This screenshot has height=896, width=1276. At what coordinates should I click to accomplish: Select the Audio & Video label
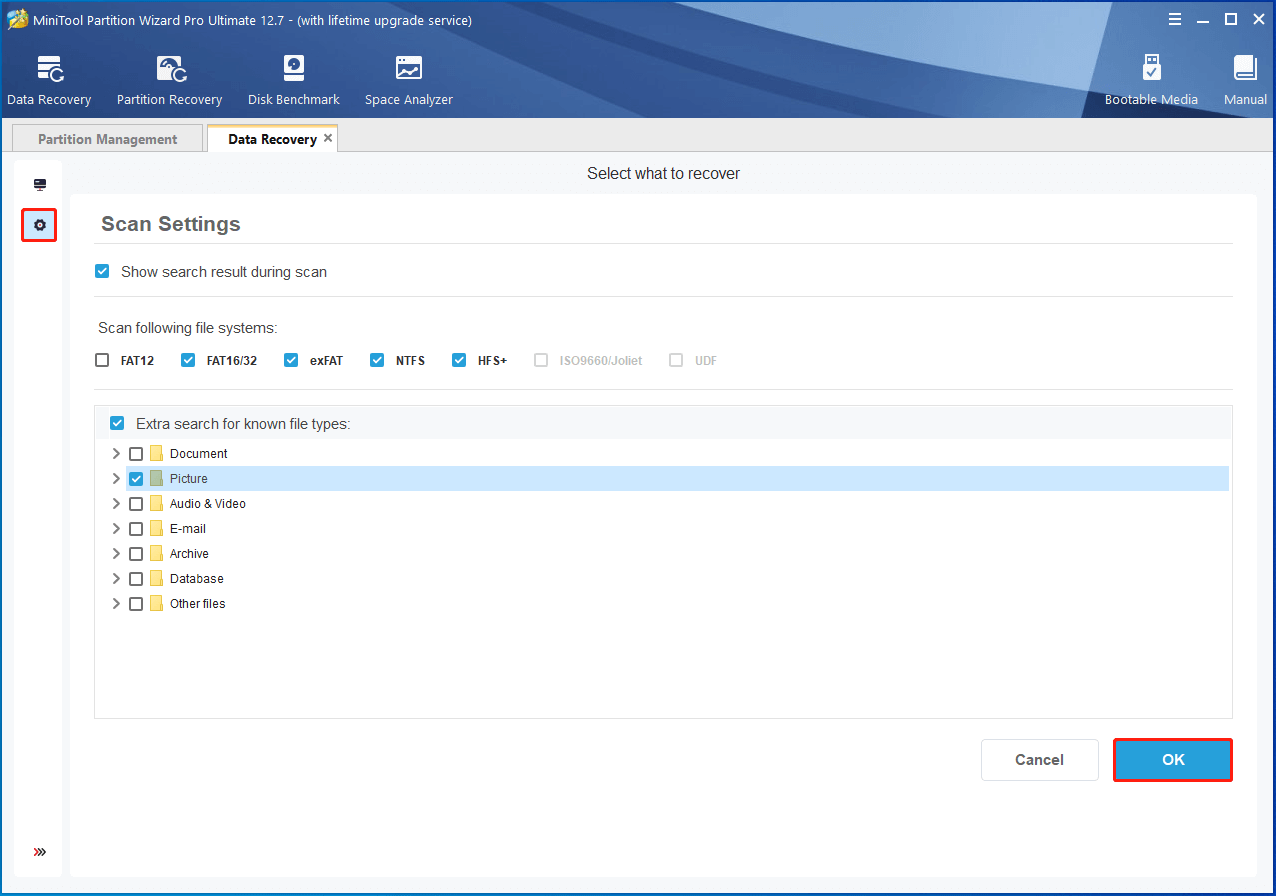[208, 504]
